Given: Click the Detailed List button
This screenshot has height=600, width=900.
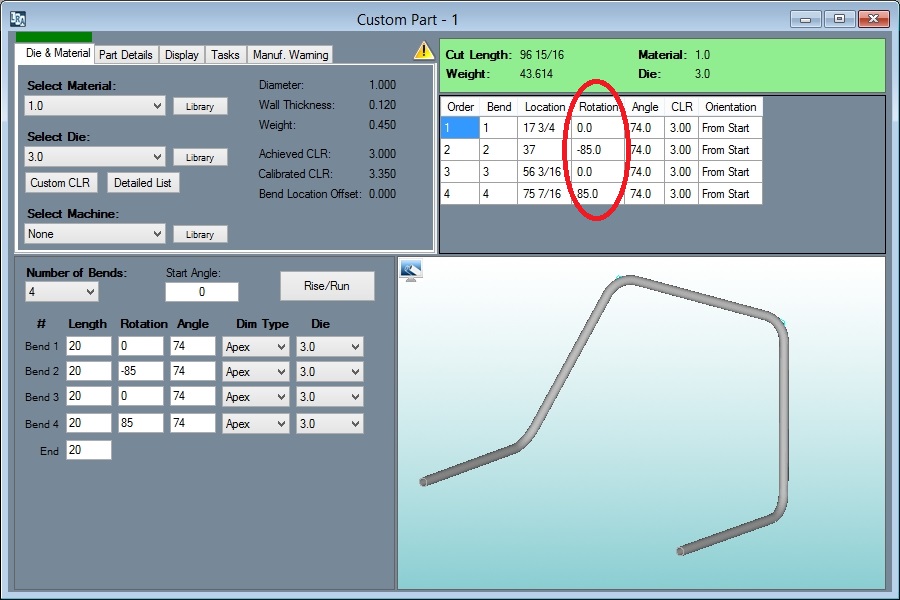Looking at the screenshot, I should [143, 183].
